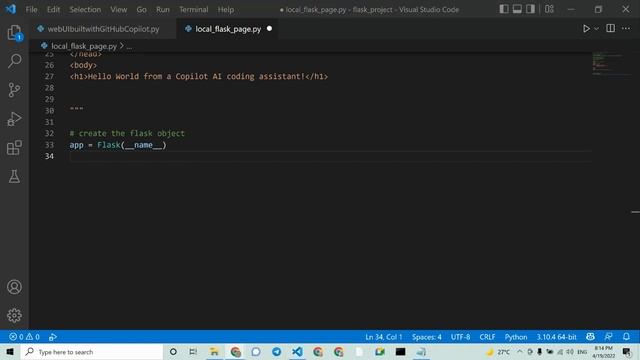This screenshot has height=360, width=640.
Task: Open the Manage gear icon
Action: click(x=14, y=315)
